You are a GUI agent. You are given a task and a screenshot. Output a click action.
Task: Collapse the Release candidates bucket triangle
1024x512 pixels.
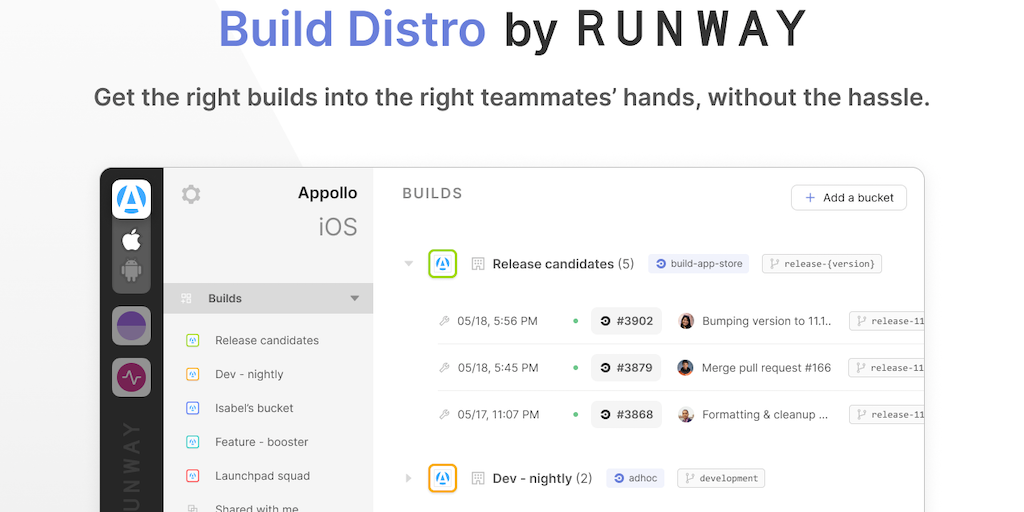(409, 264)
